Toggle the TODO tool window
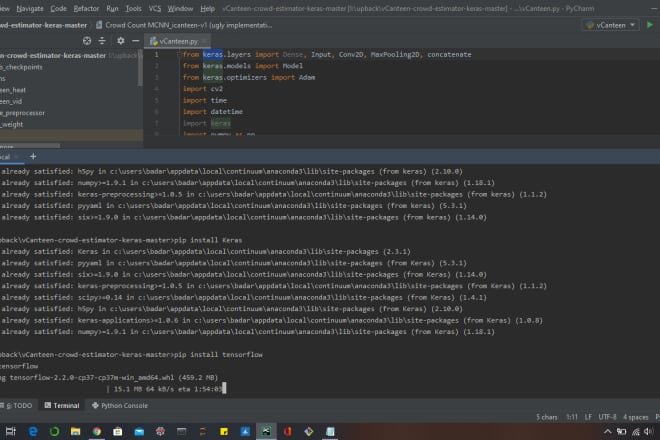Viewport: 660px width, 440px height. (20, 406)
